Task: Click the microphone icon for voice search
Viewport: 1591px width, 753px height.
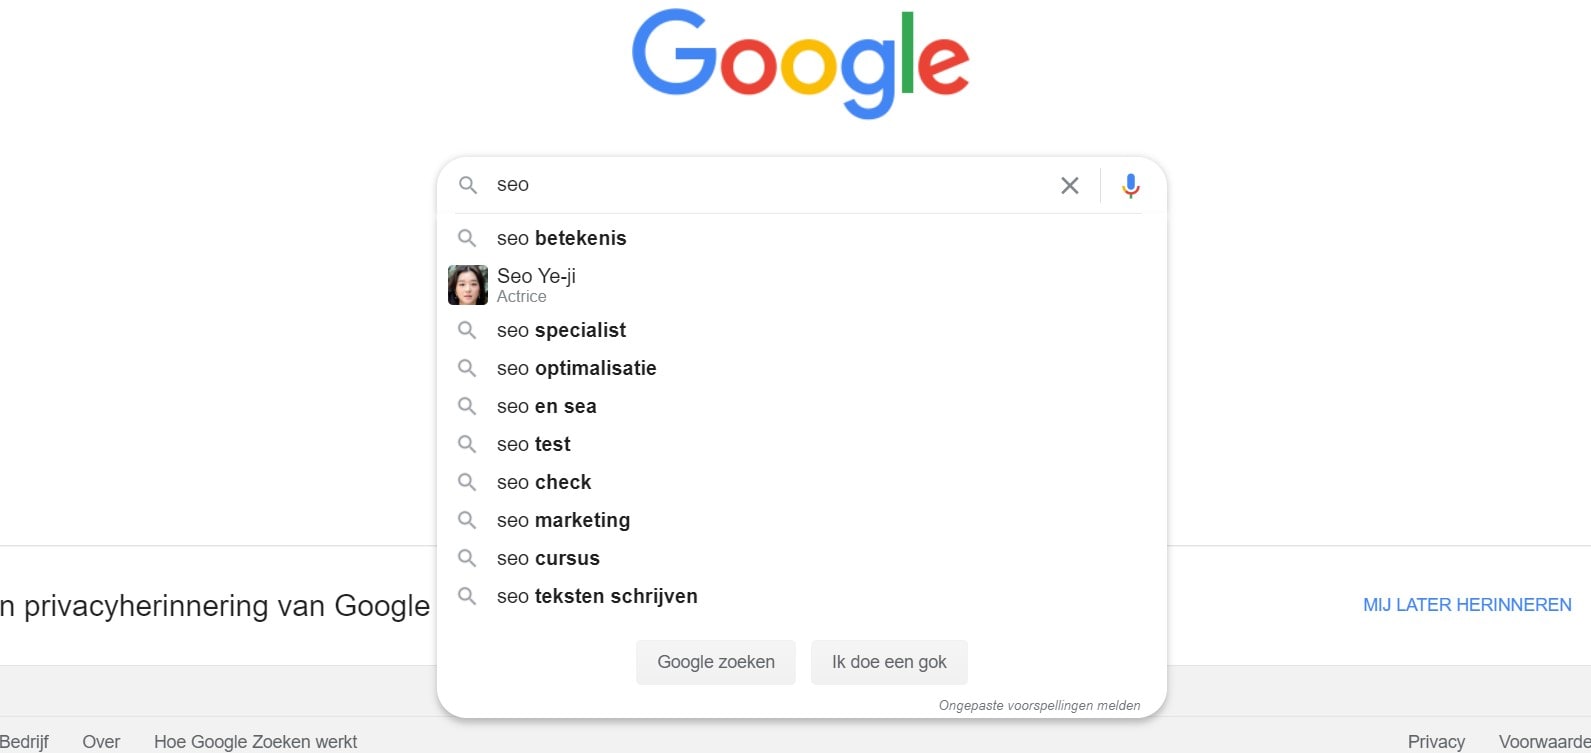Action: [1130, 185]
